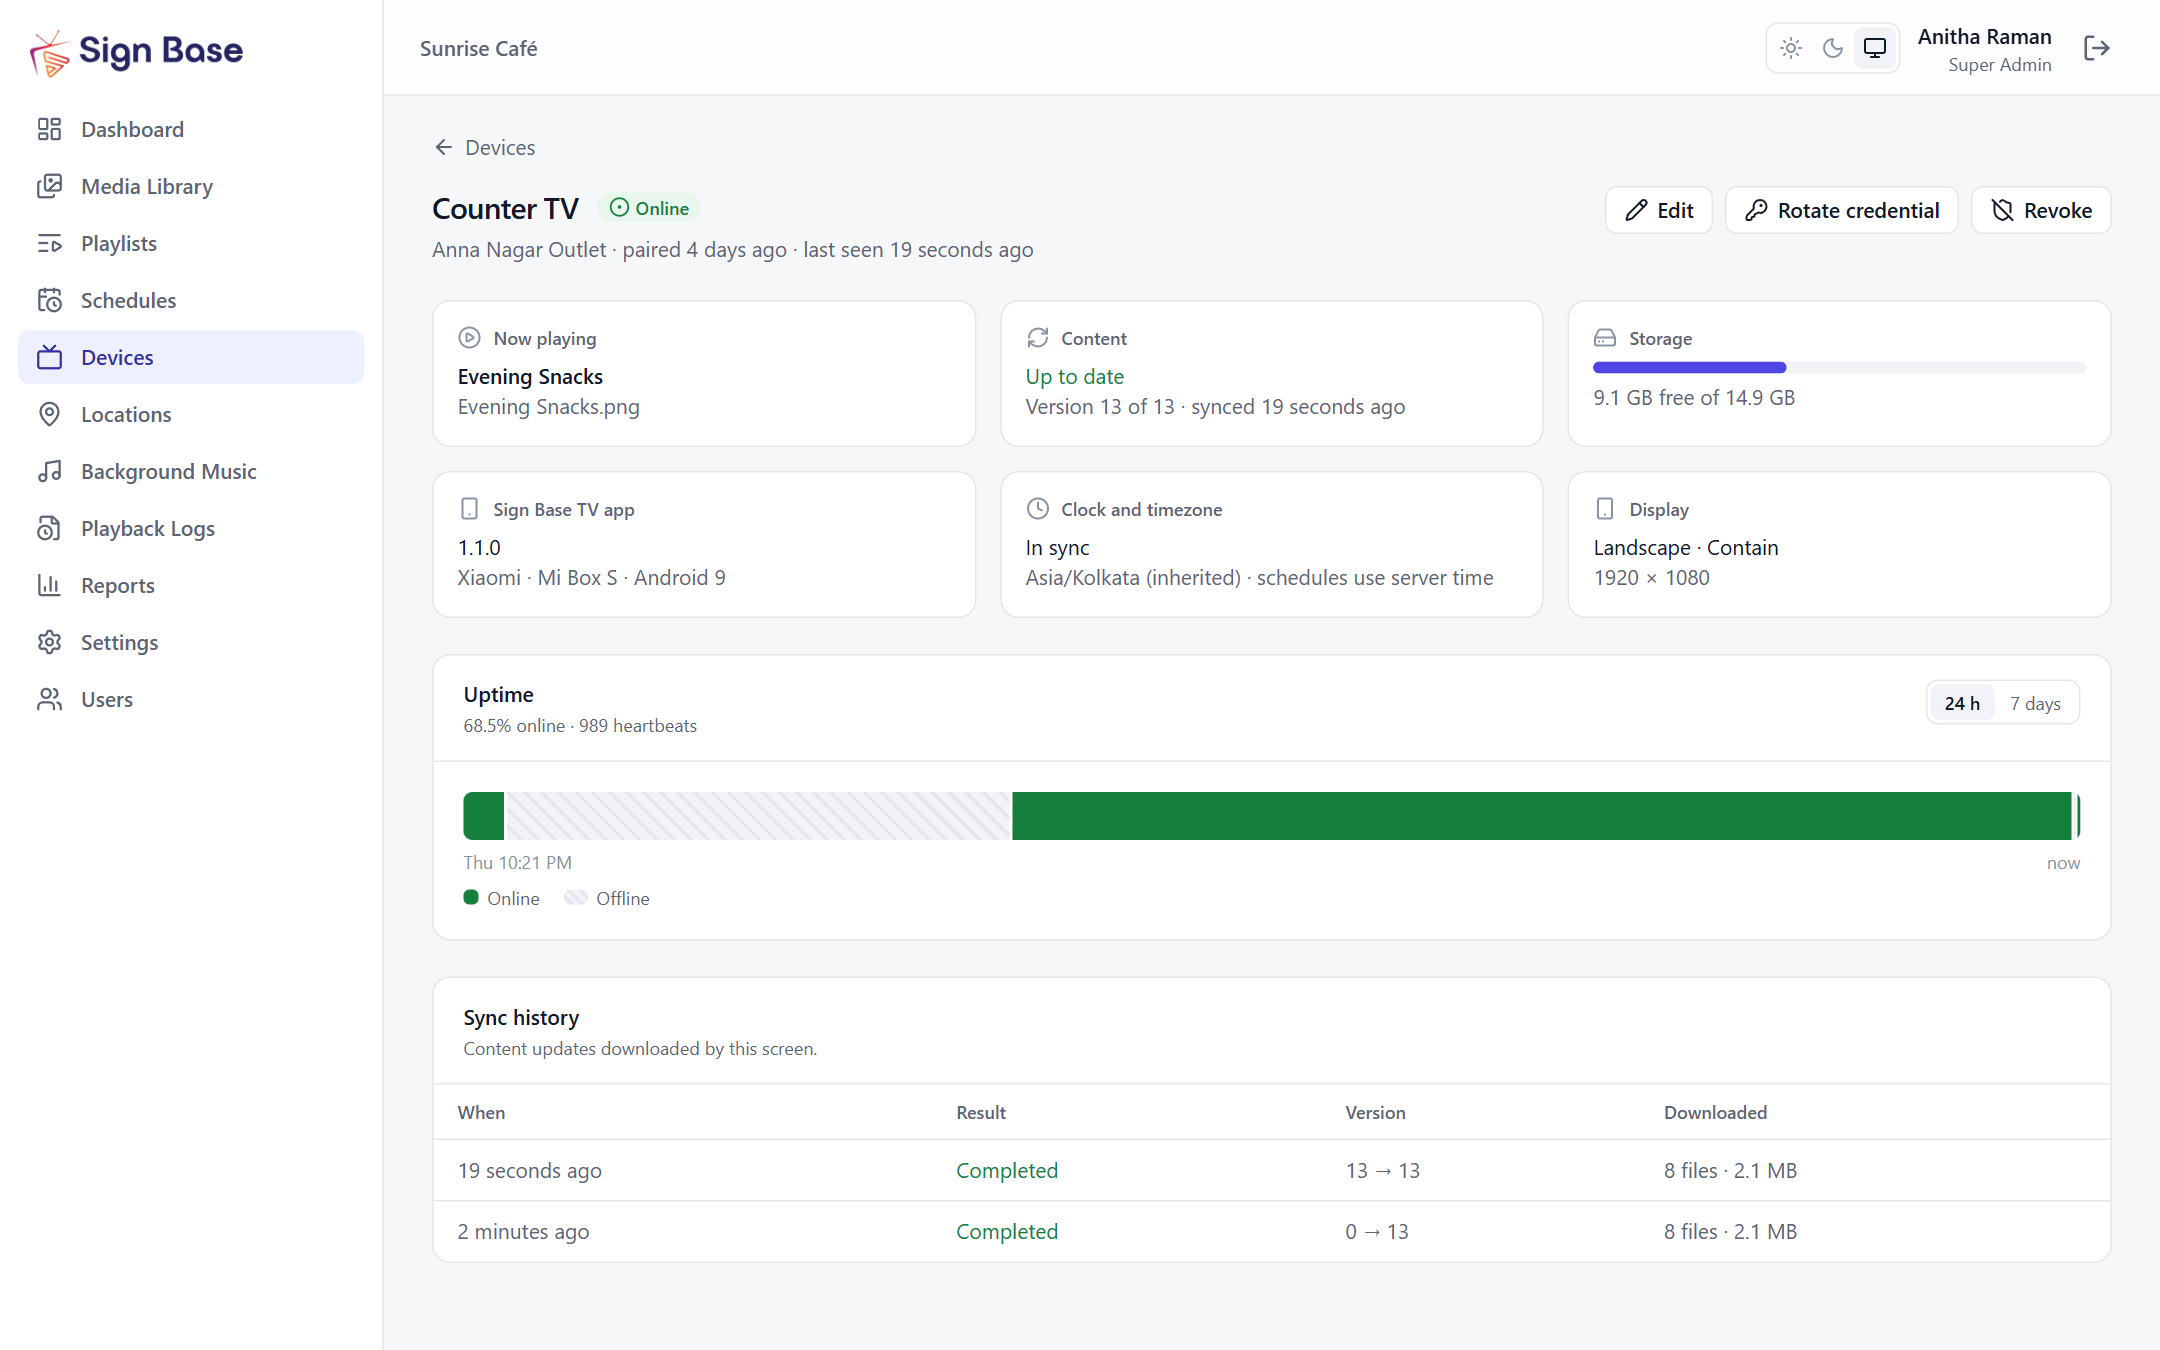The height and width of the screenshot is (1350, 2160).
Task: Open Schedules in the sidebar
Action: (x=191, y=300)
